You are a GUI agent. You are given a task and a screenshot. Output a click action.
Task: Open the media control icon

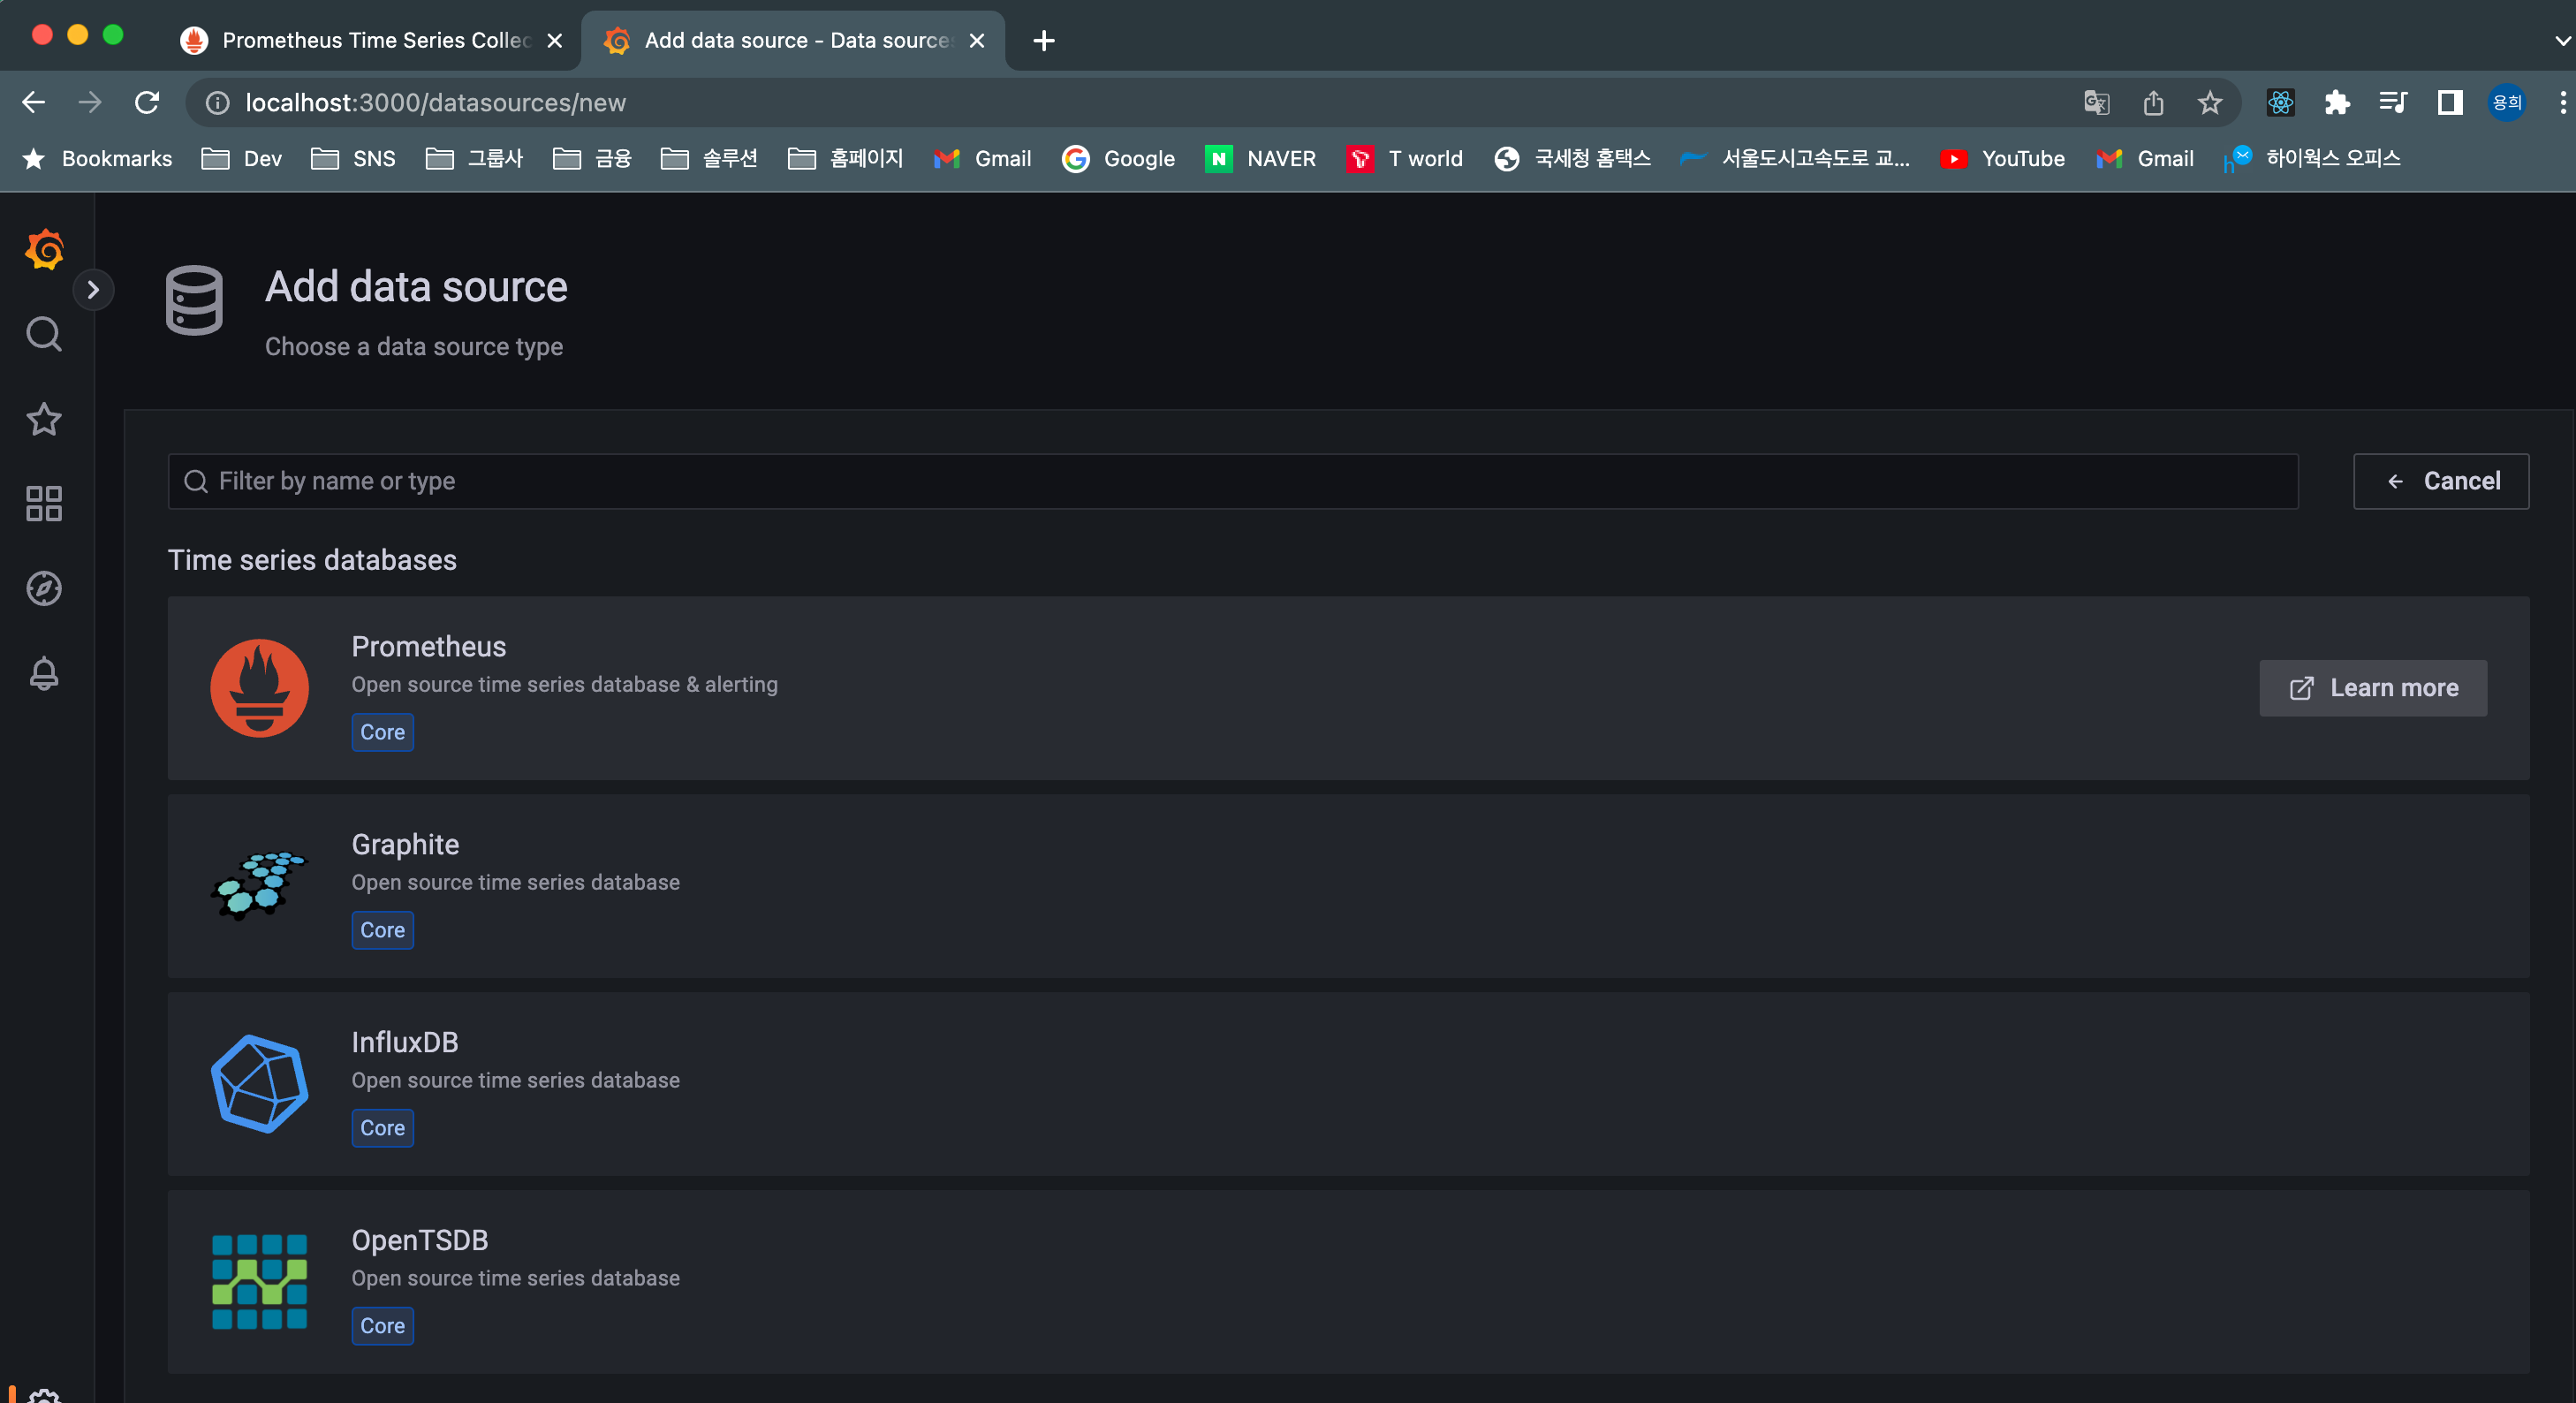[x=2393, y=103]
